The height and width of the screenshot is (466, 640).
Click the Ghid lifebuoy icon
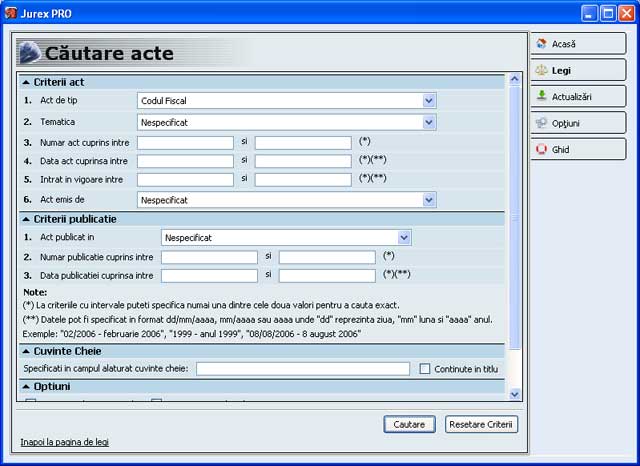(x=542, y=149)
